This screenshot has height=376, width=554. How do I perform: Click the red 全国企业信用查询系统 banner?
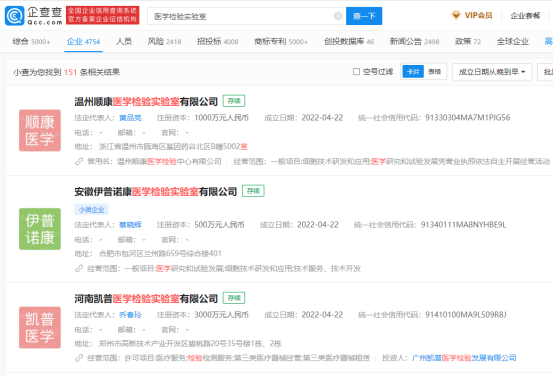pos(102,15)
